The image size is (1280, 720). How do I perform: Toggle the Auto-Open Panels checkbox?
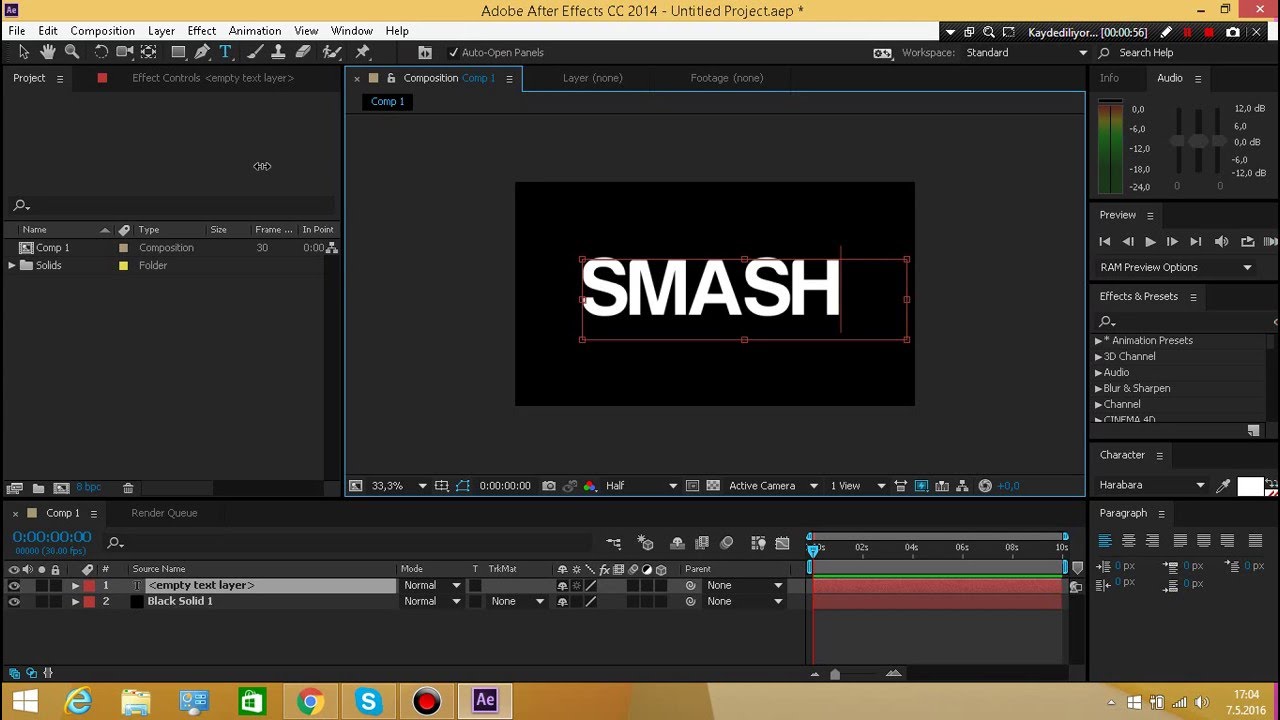click(x=453, y=52)
